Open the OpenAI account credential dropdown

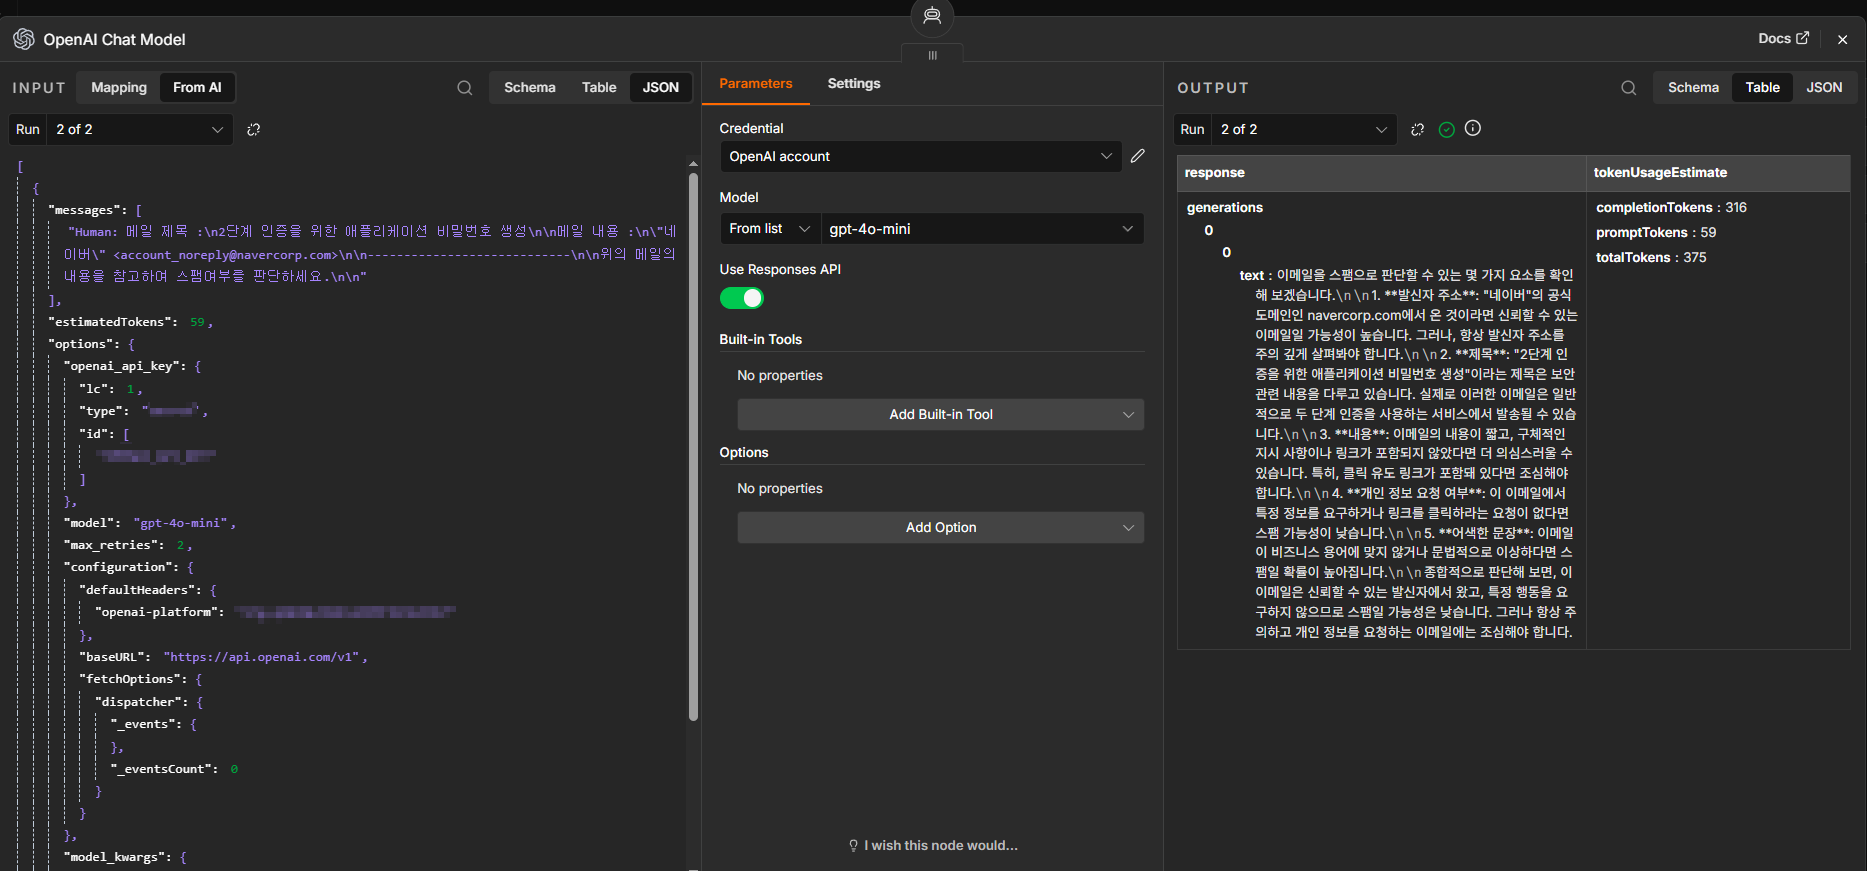[921, 157]
